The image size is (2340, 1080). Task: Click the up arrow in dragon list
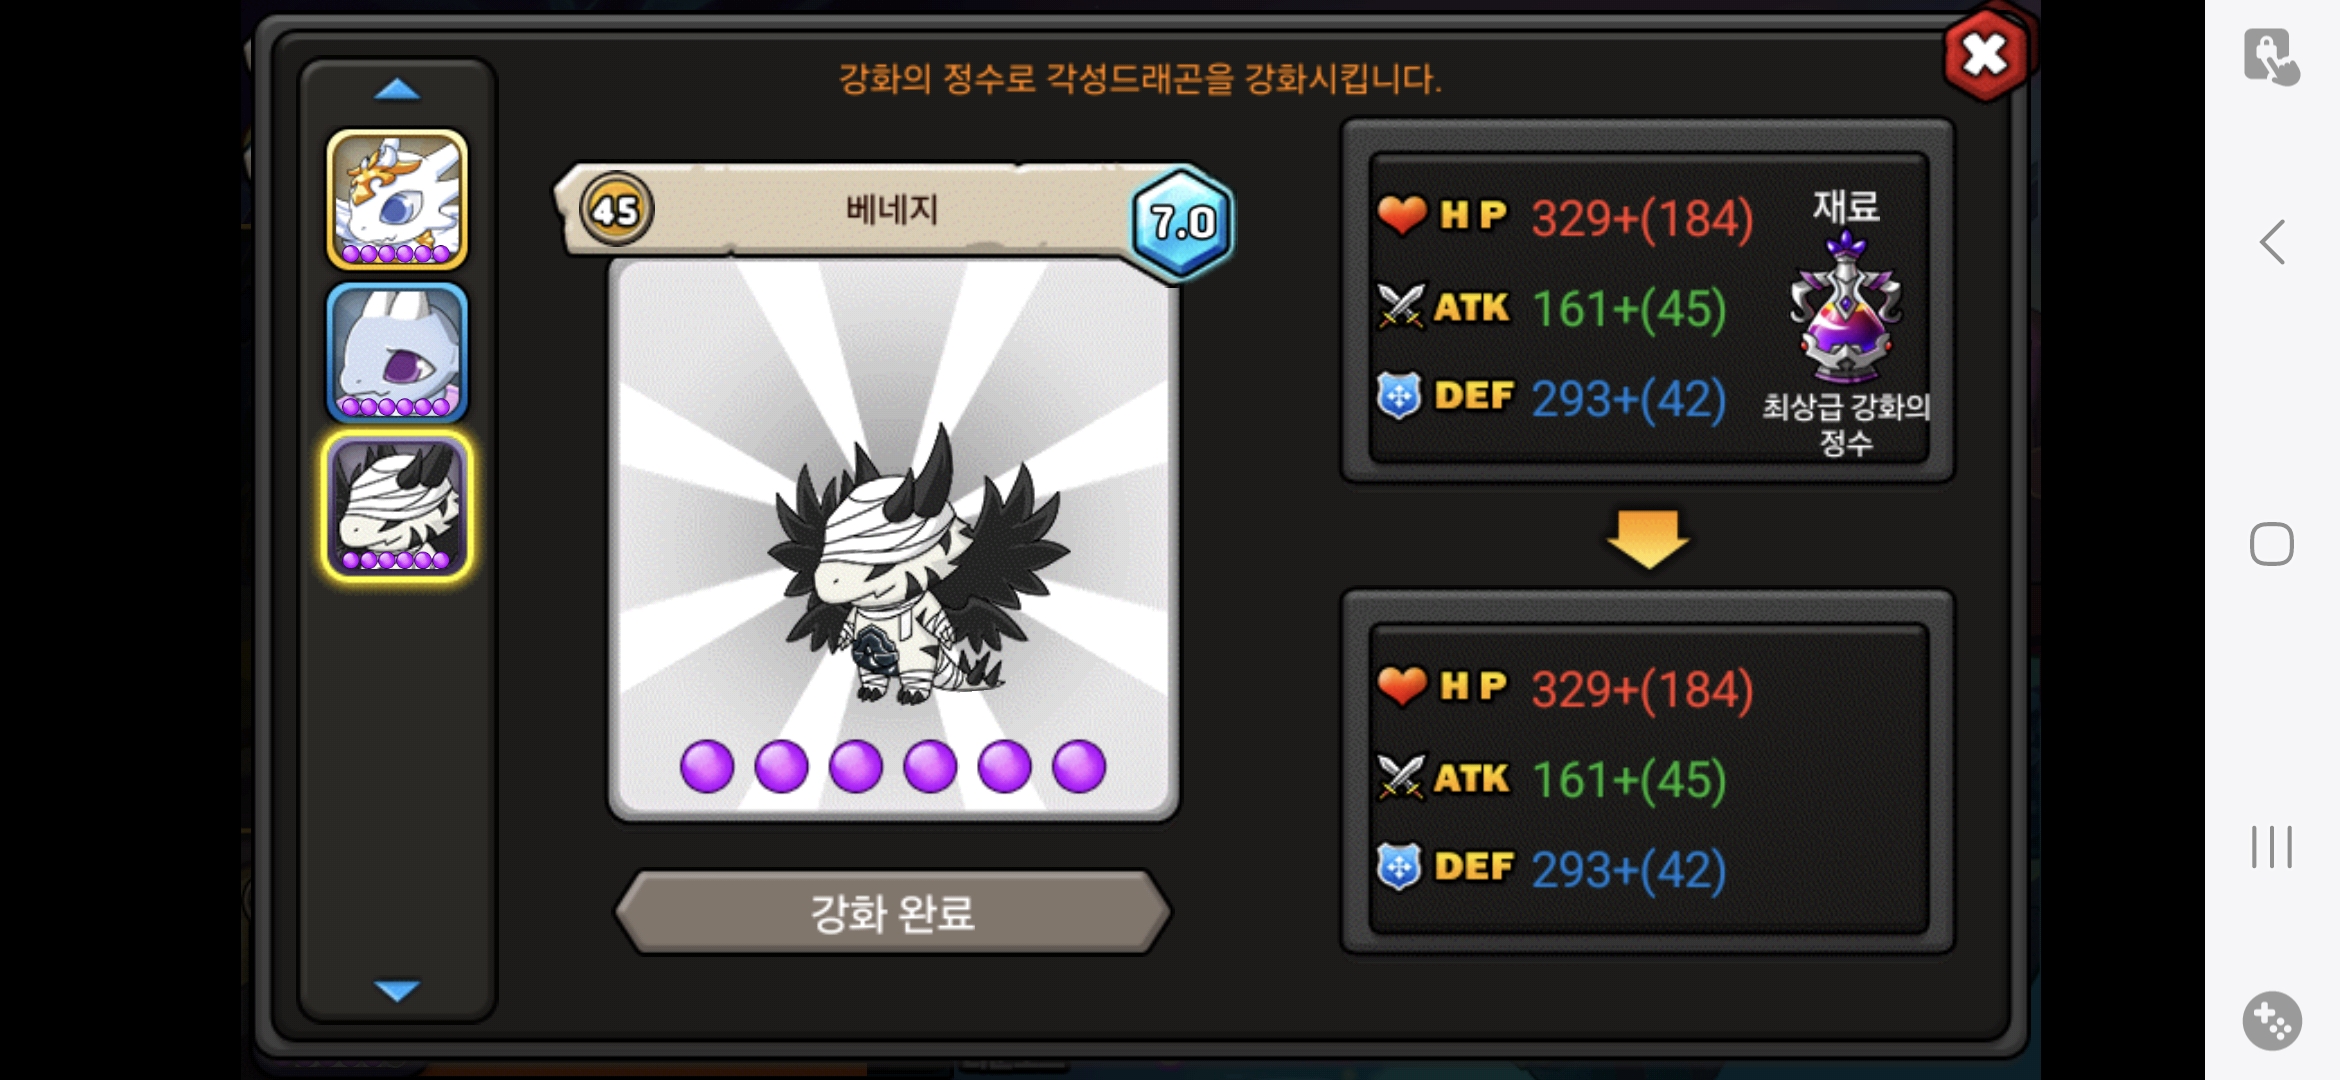[x=397, y=90]
